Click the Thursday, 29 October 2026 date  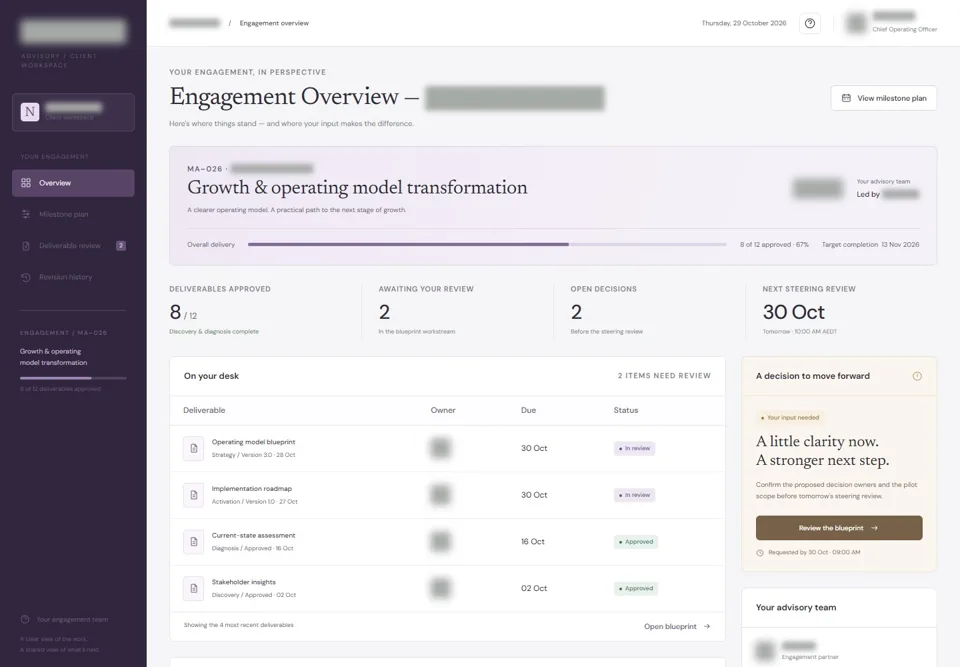(x=744, y=23)
